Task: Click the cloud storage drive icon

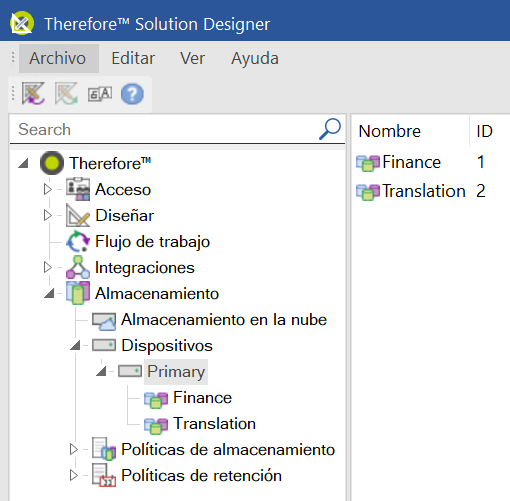Action: (104, 321)
